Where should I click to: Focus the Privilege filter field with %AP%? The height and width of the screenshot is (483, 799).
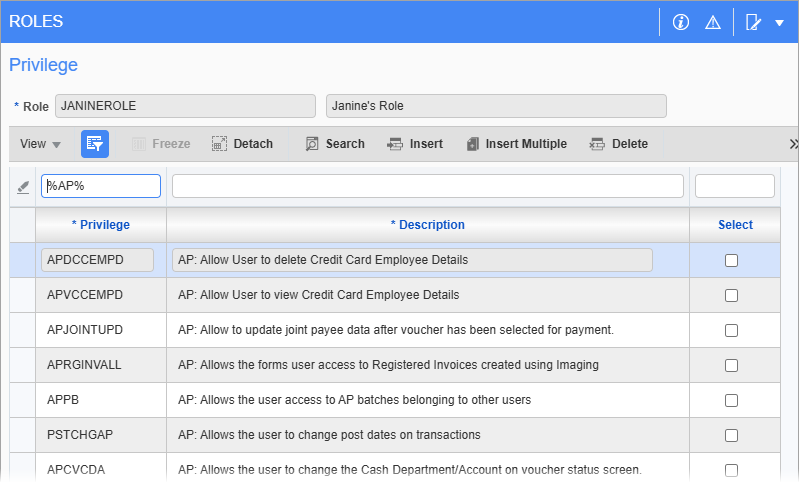[x=101, y=186]
